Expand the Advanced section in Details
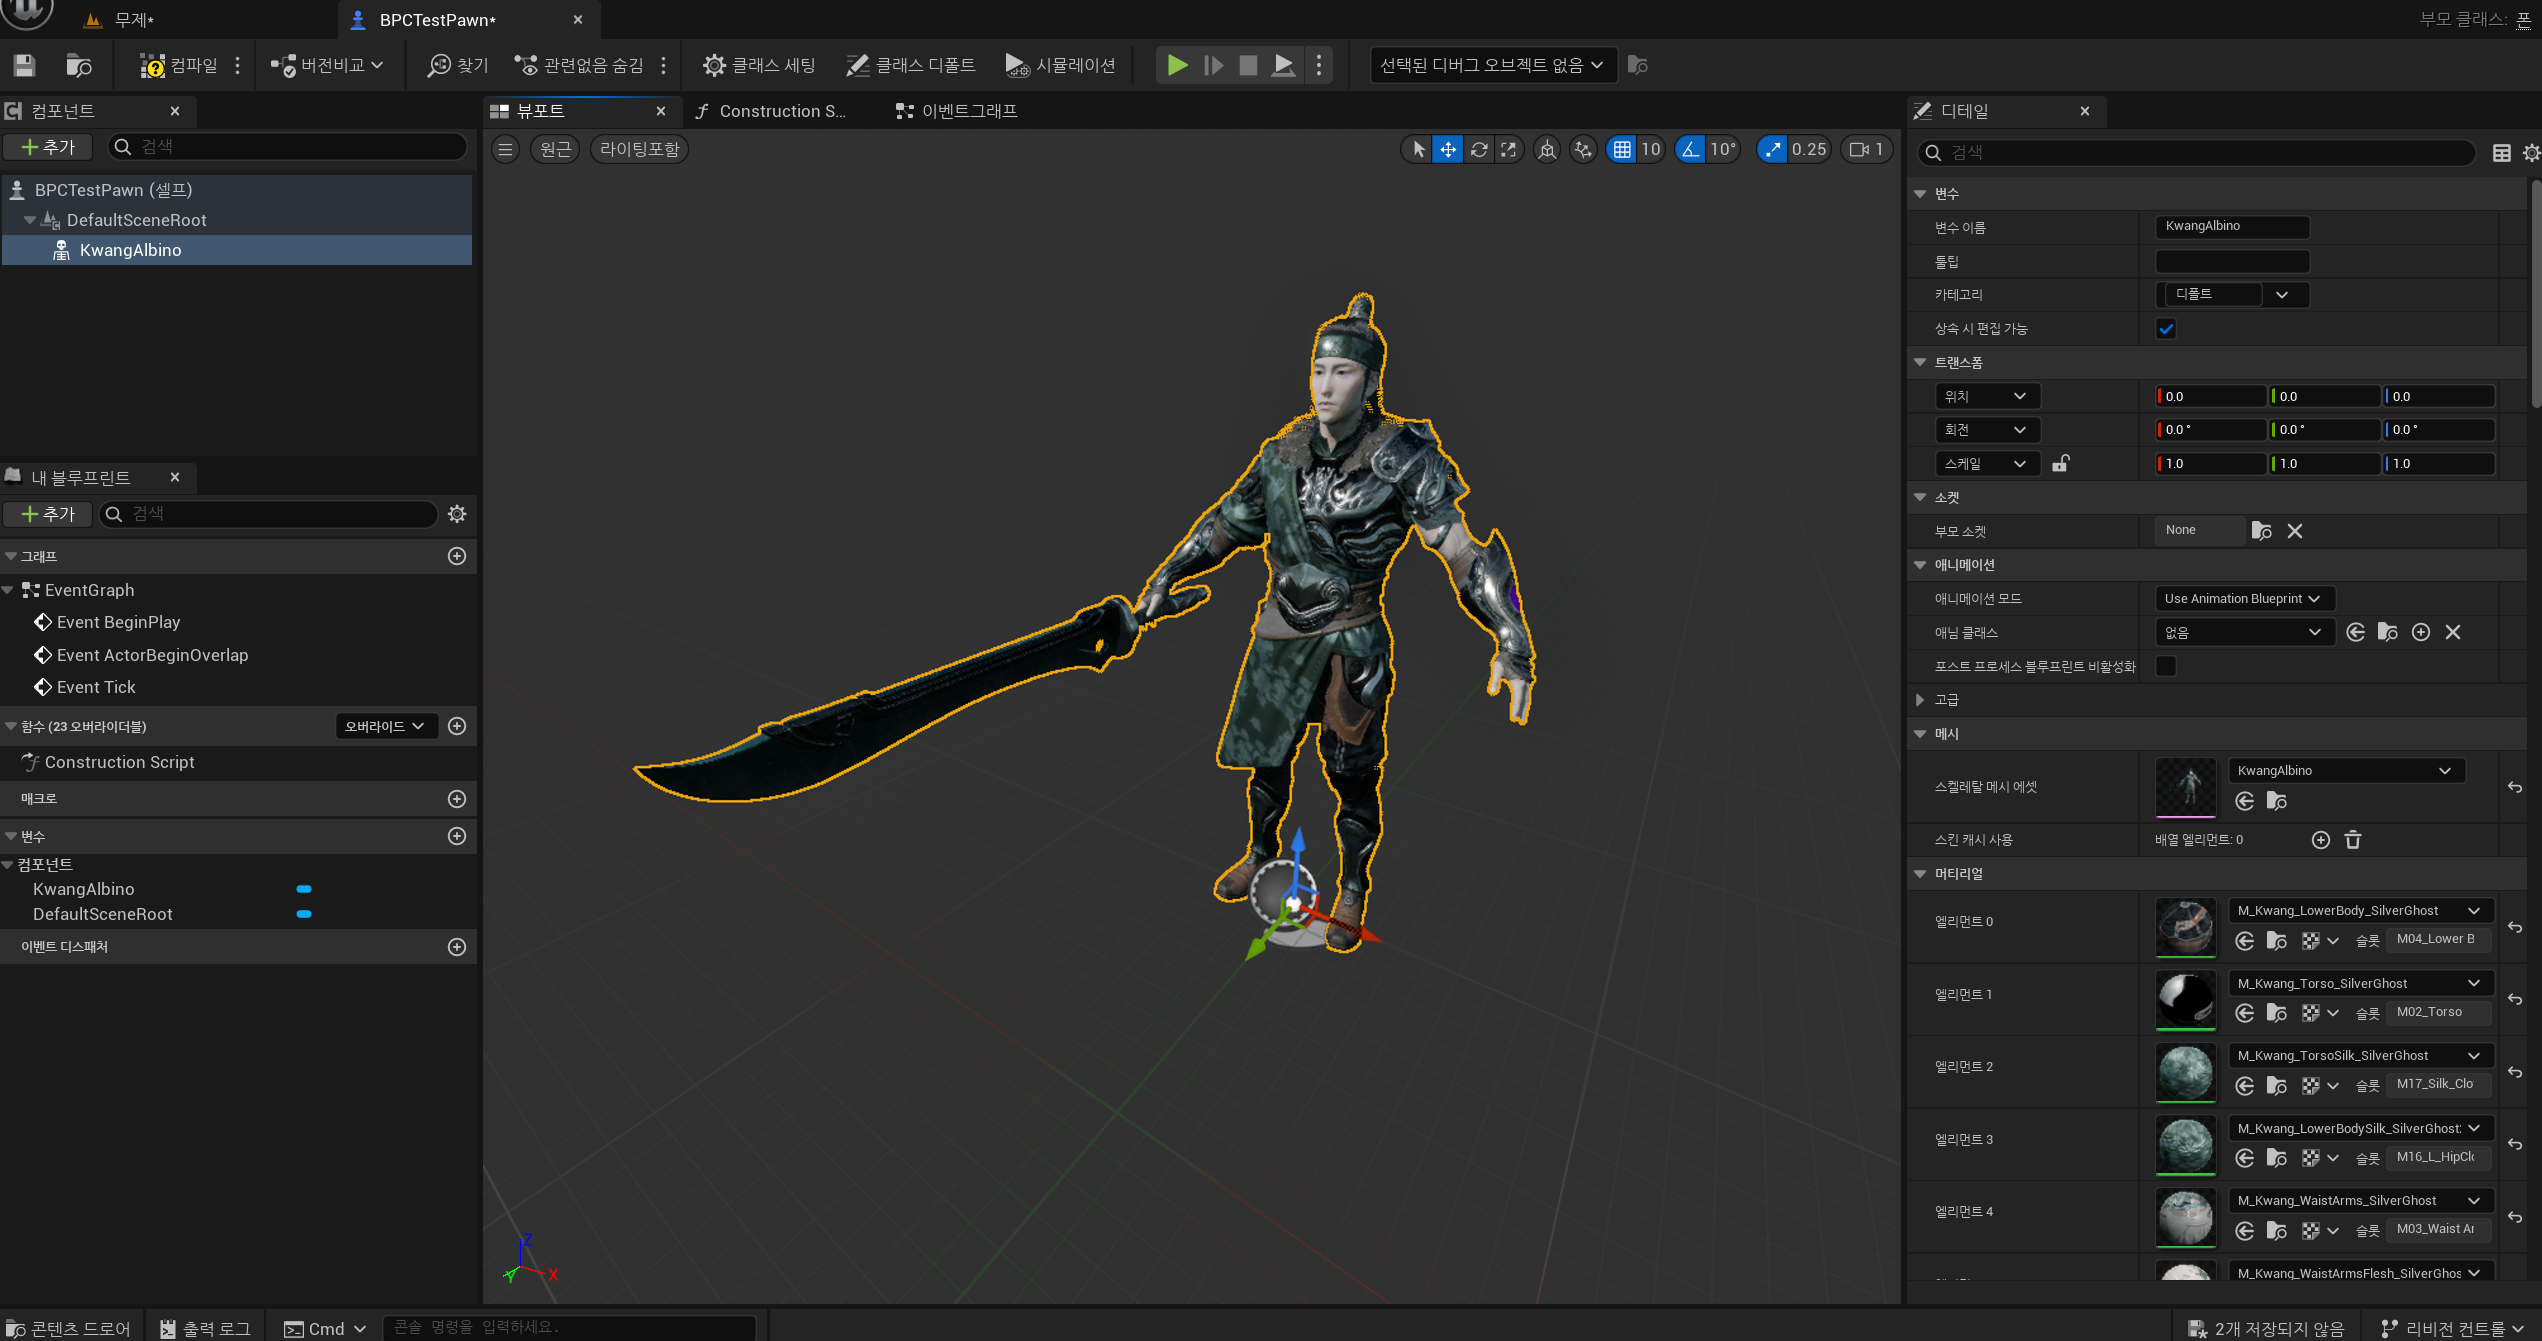 point(1920,700)
